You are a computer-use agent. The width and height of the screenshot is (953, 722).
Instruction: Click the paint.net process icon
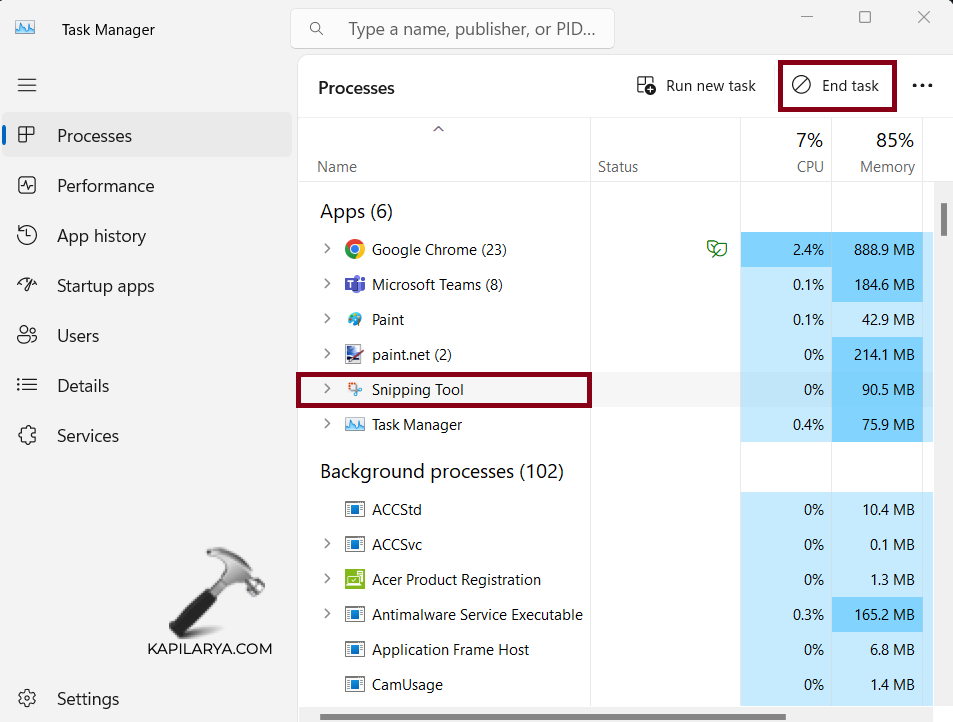point(354,354)
